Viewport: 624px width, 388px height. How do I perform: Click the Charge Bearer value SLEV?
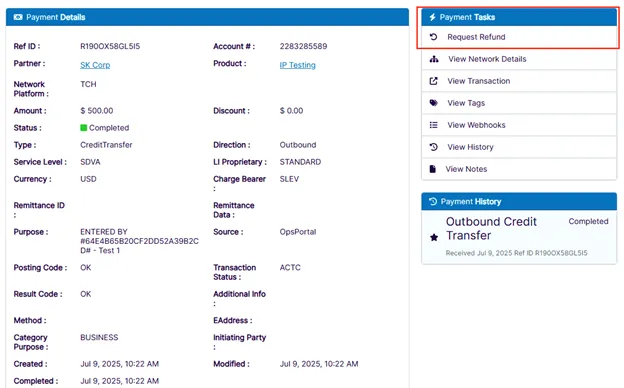(x=289, y=179)
